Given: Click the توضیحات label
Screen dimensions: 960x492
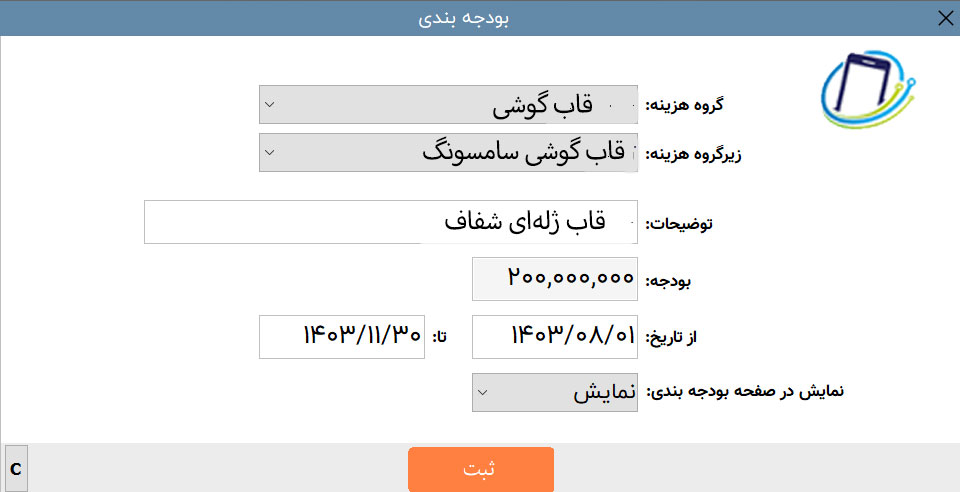Looking at the screenshot, I should click(x=679, y=223).
